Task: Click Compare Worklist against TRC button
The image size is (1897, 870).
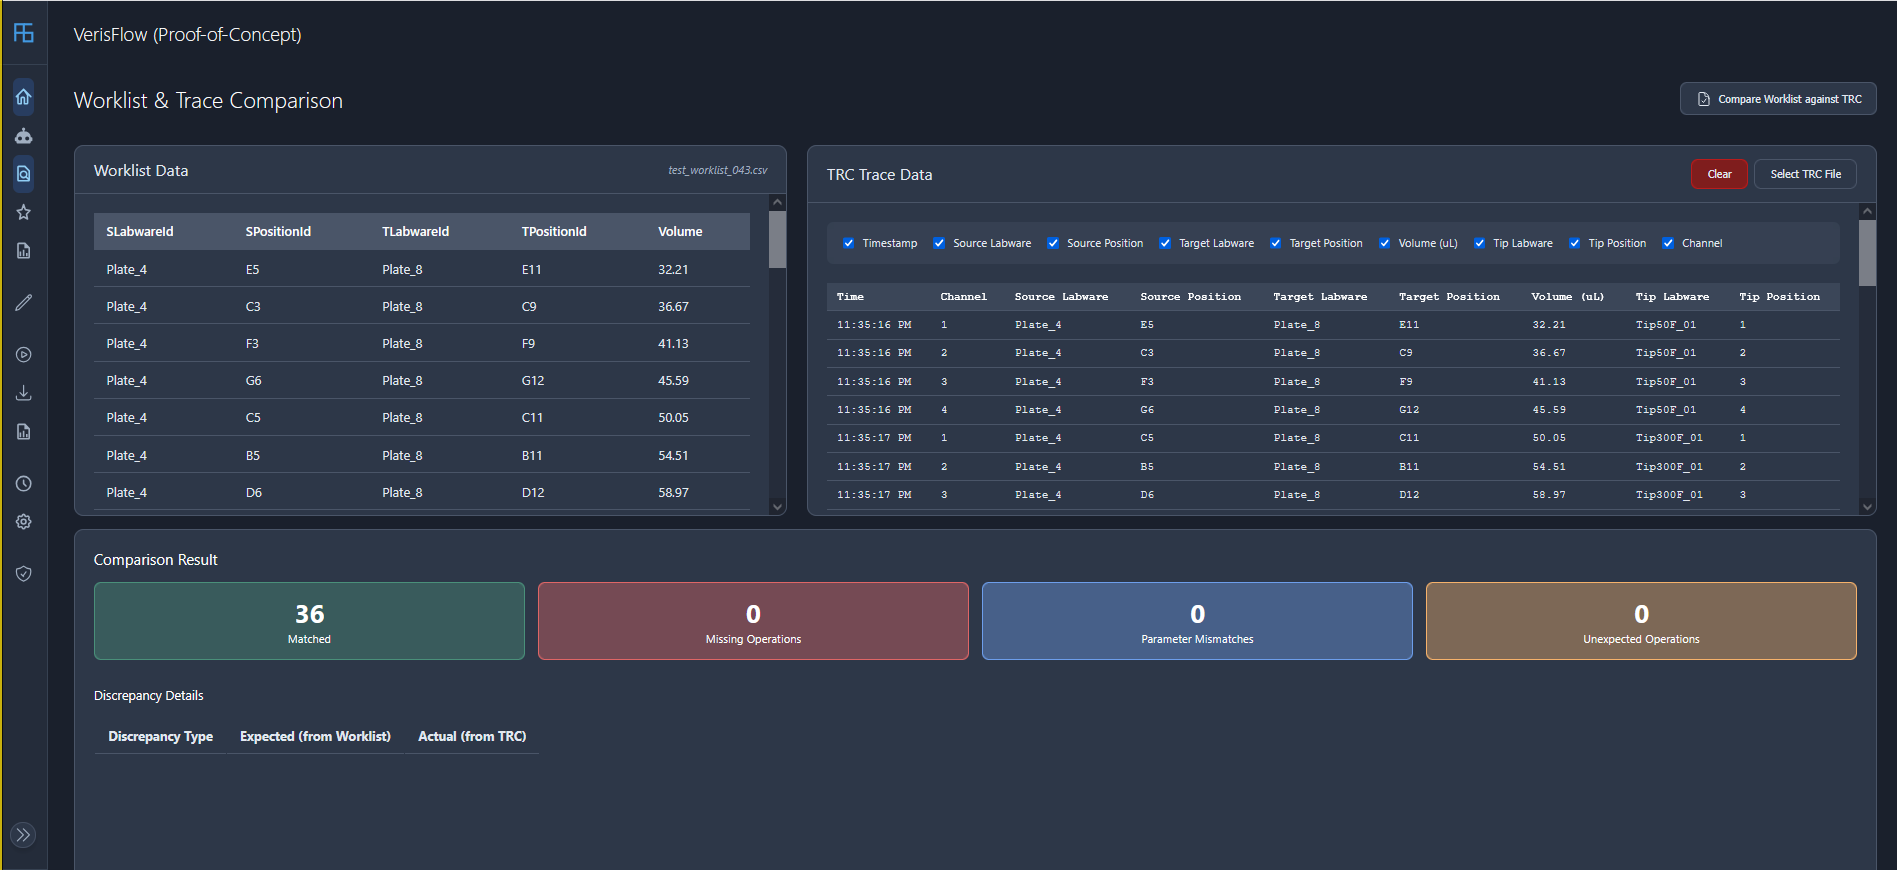Action: 1778,99
